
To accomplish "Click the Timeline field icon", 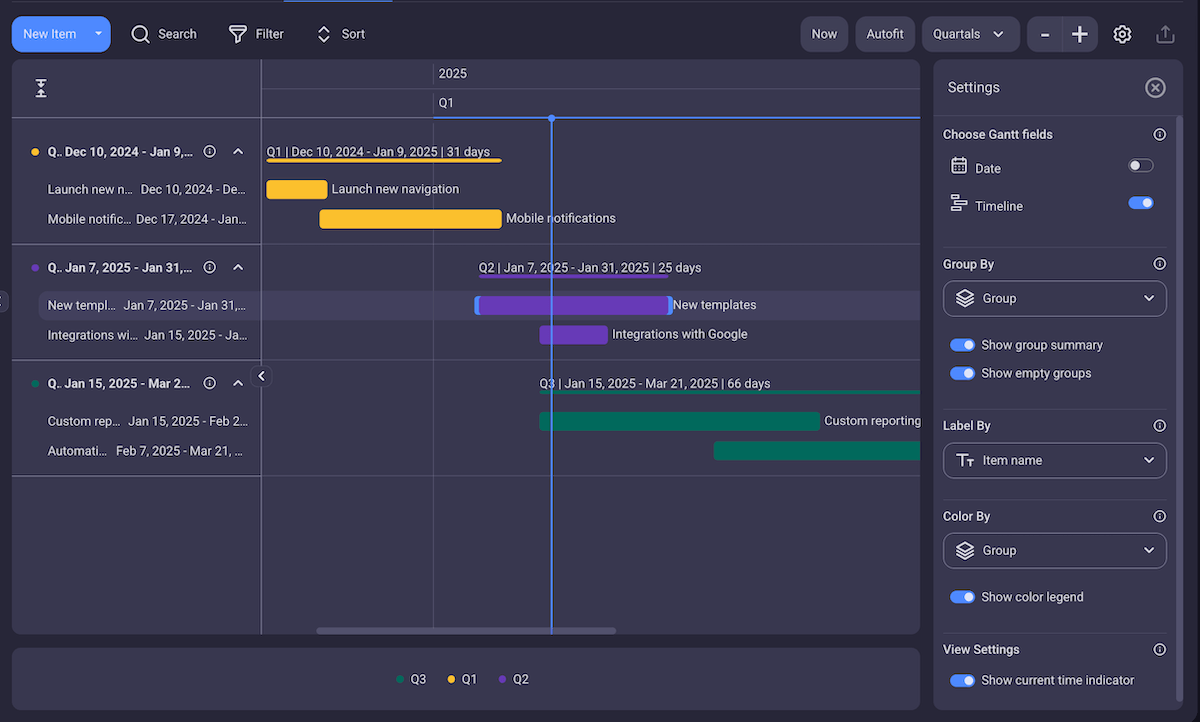I will click(959, 204).
